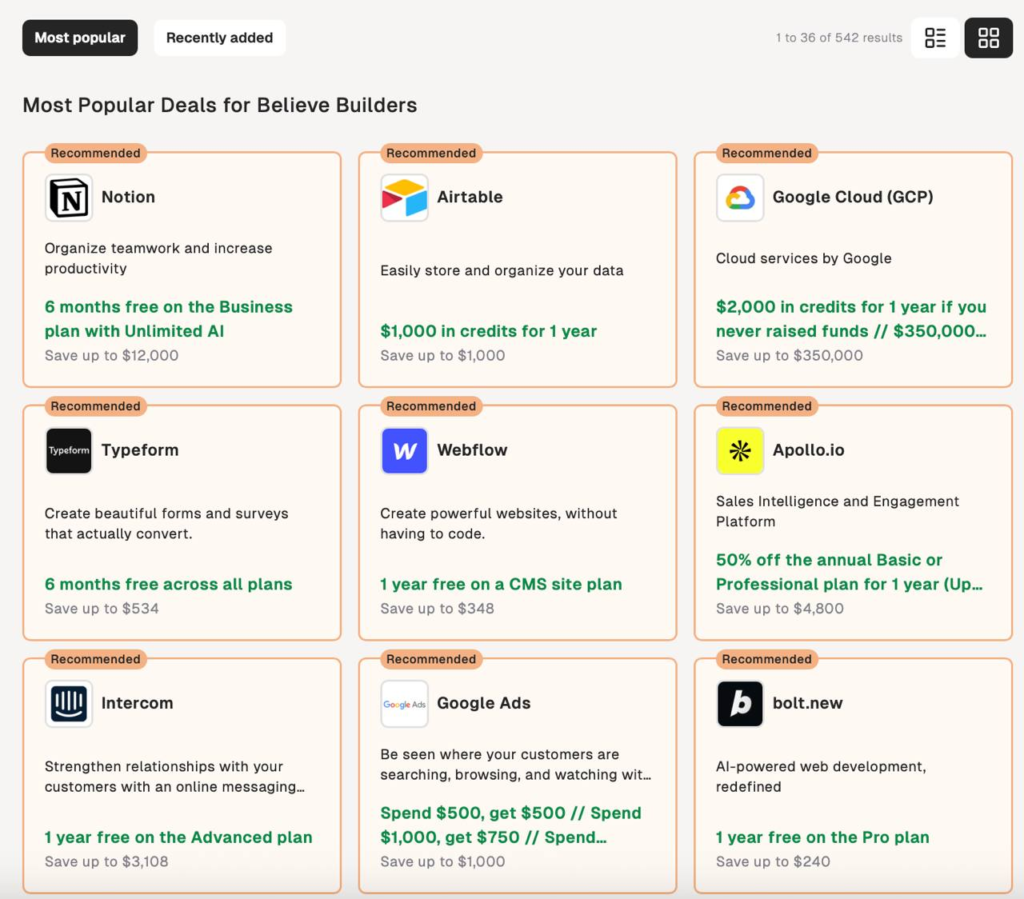Click '$2,000 in credits for 1 year' offer
1024x899 pixels.
[851, 319]
